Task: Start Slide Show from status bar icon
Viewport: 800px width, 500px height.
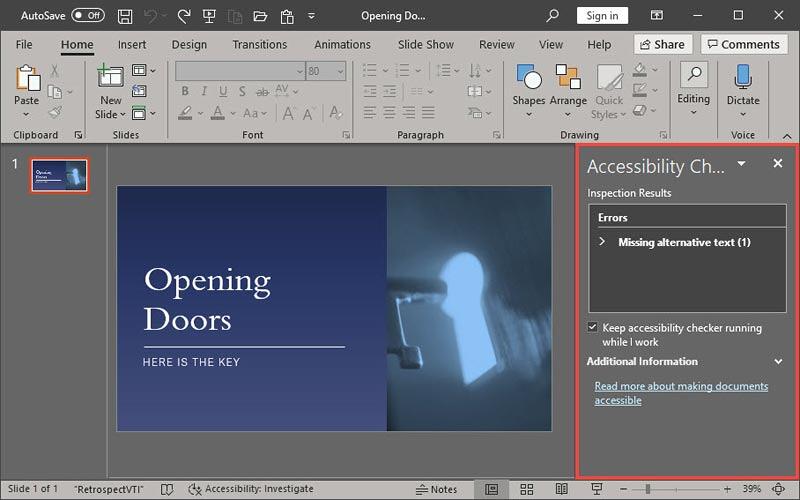Action: click(x=596, y=490)
